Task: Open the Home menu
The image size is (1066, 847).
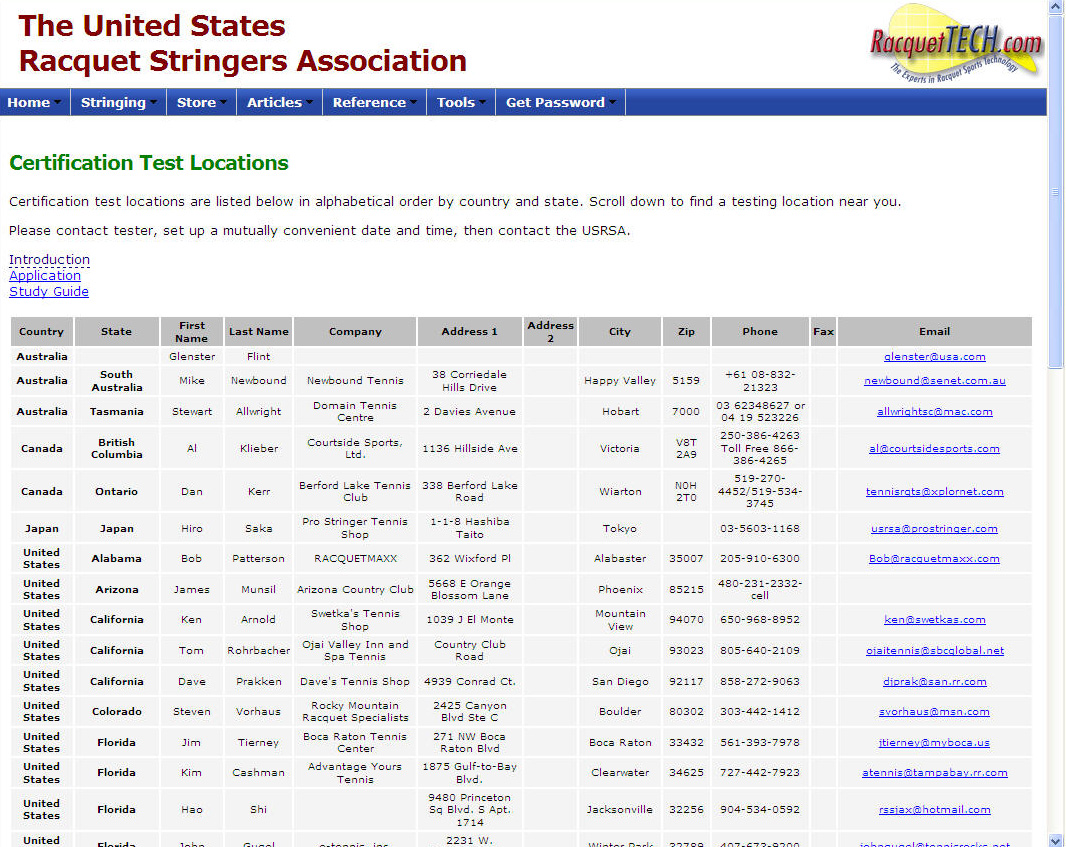Action: pos(35,102)
